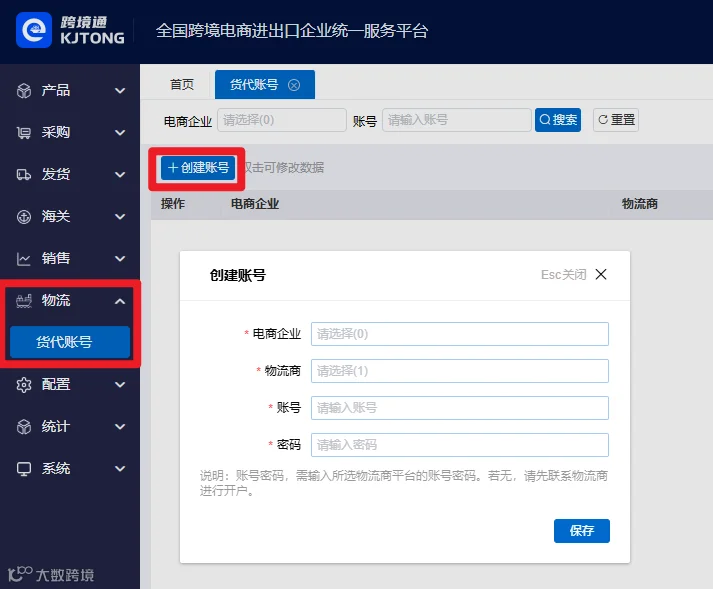The width and height of the screenshot is (713, 589).
Task: Open the 电商企业 dropdown in the dialog
Action: (460, 334)
